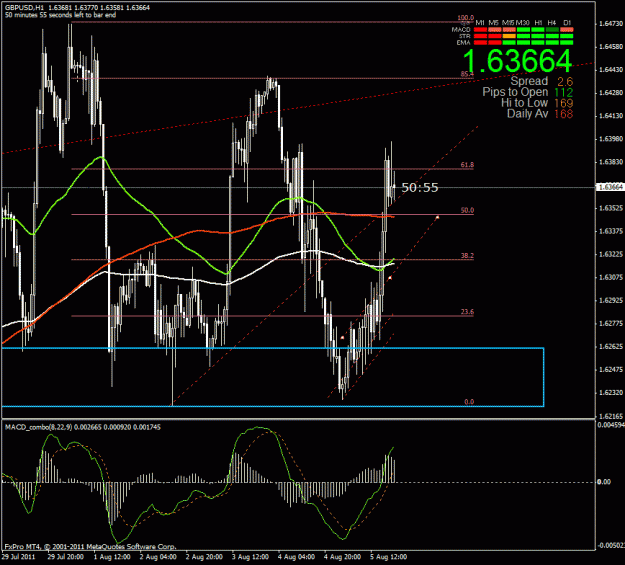Click the H4 timeframe column header
Screen dimensions: 625x565
coord(552,23)
